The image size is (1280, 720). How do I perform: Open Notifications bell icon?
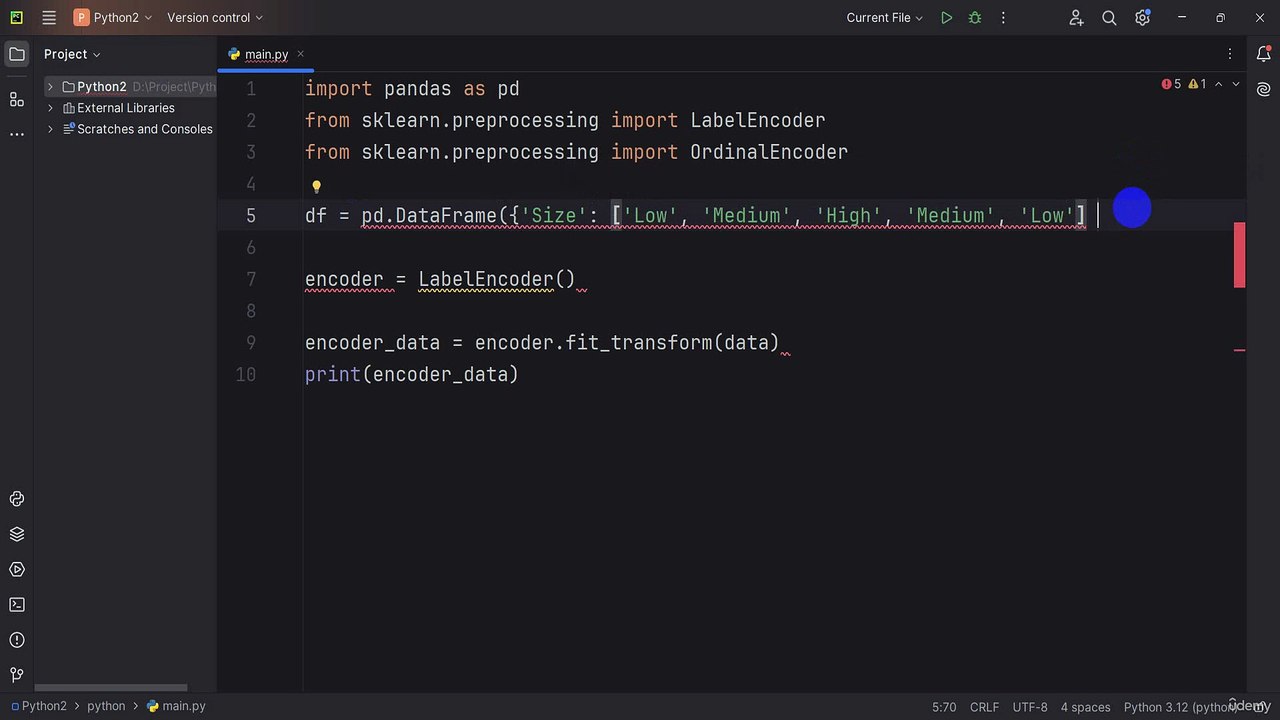point(1263,54)
